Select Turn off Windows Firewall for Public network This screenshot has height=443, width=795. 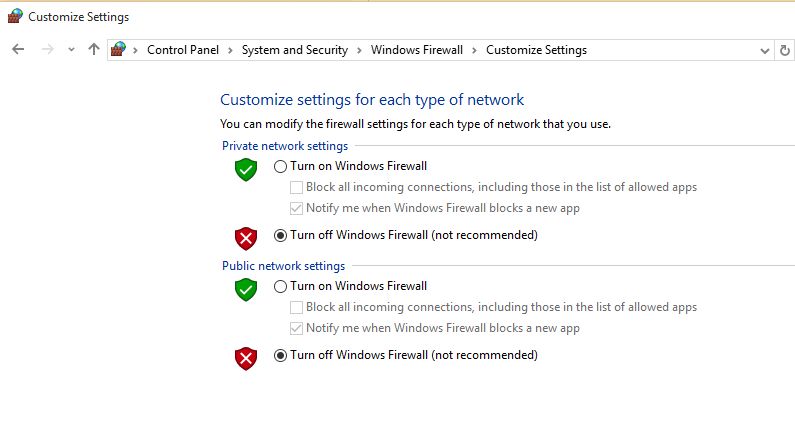tap(280, 355)
